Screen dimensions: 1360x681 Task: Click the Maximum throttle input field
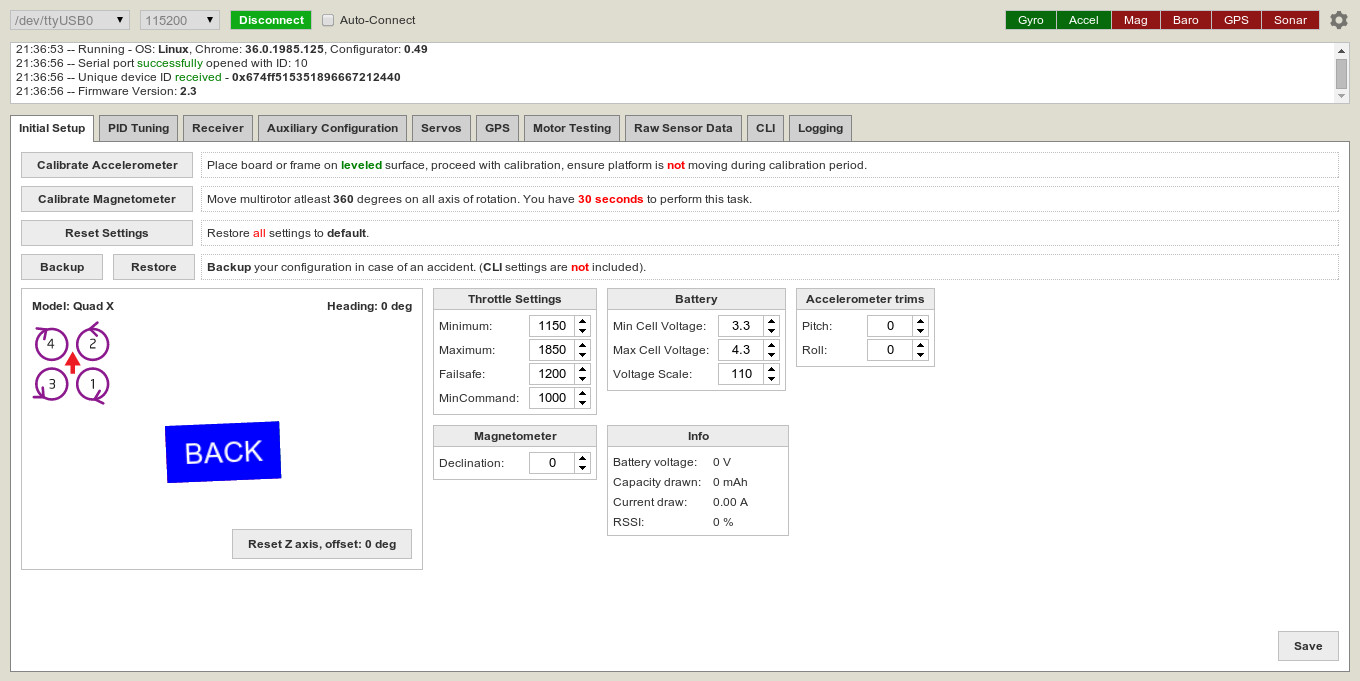point(552,350)
